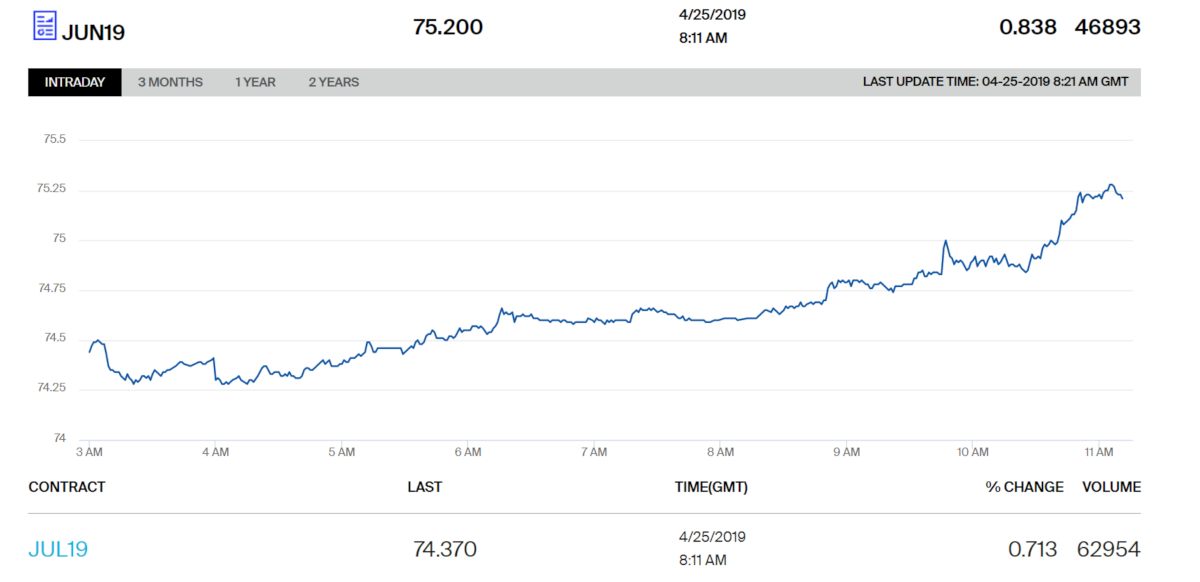Click the VOLUME column header
1200x582 pixels.
point(1111,487)
